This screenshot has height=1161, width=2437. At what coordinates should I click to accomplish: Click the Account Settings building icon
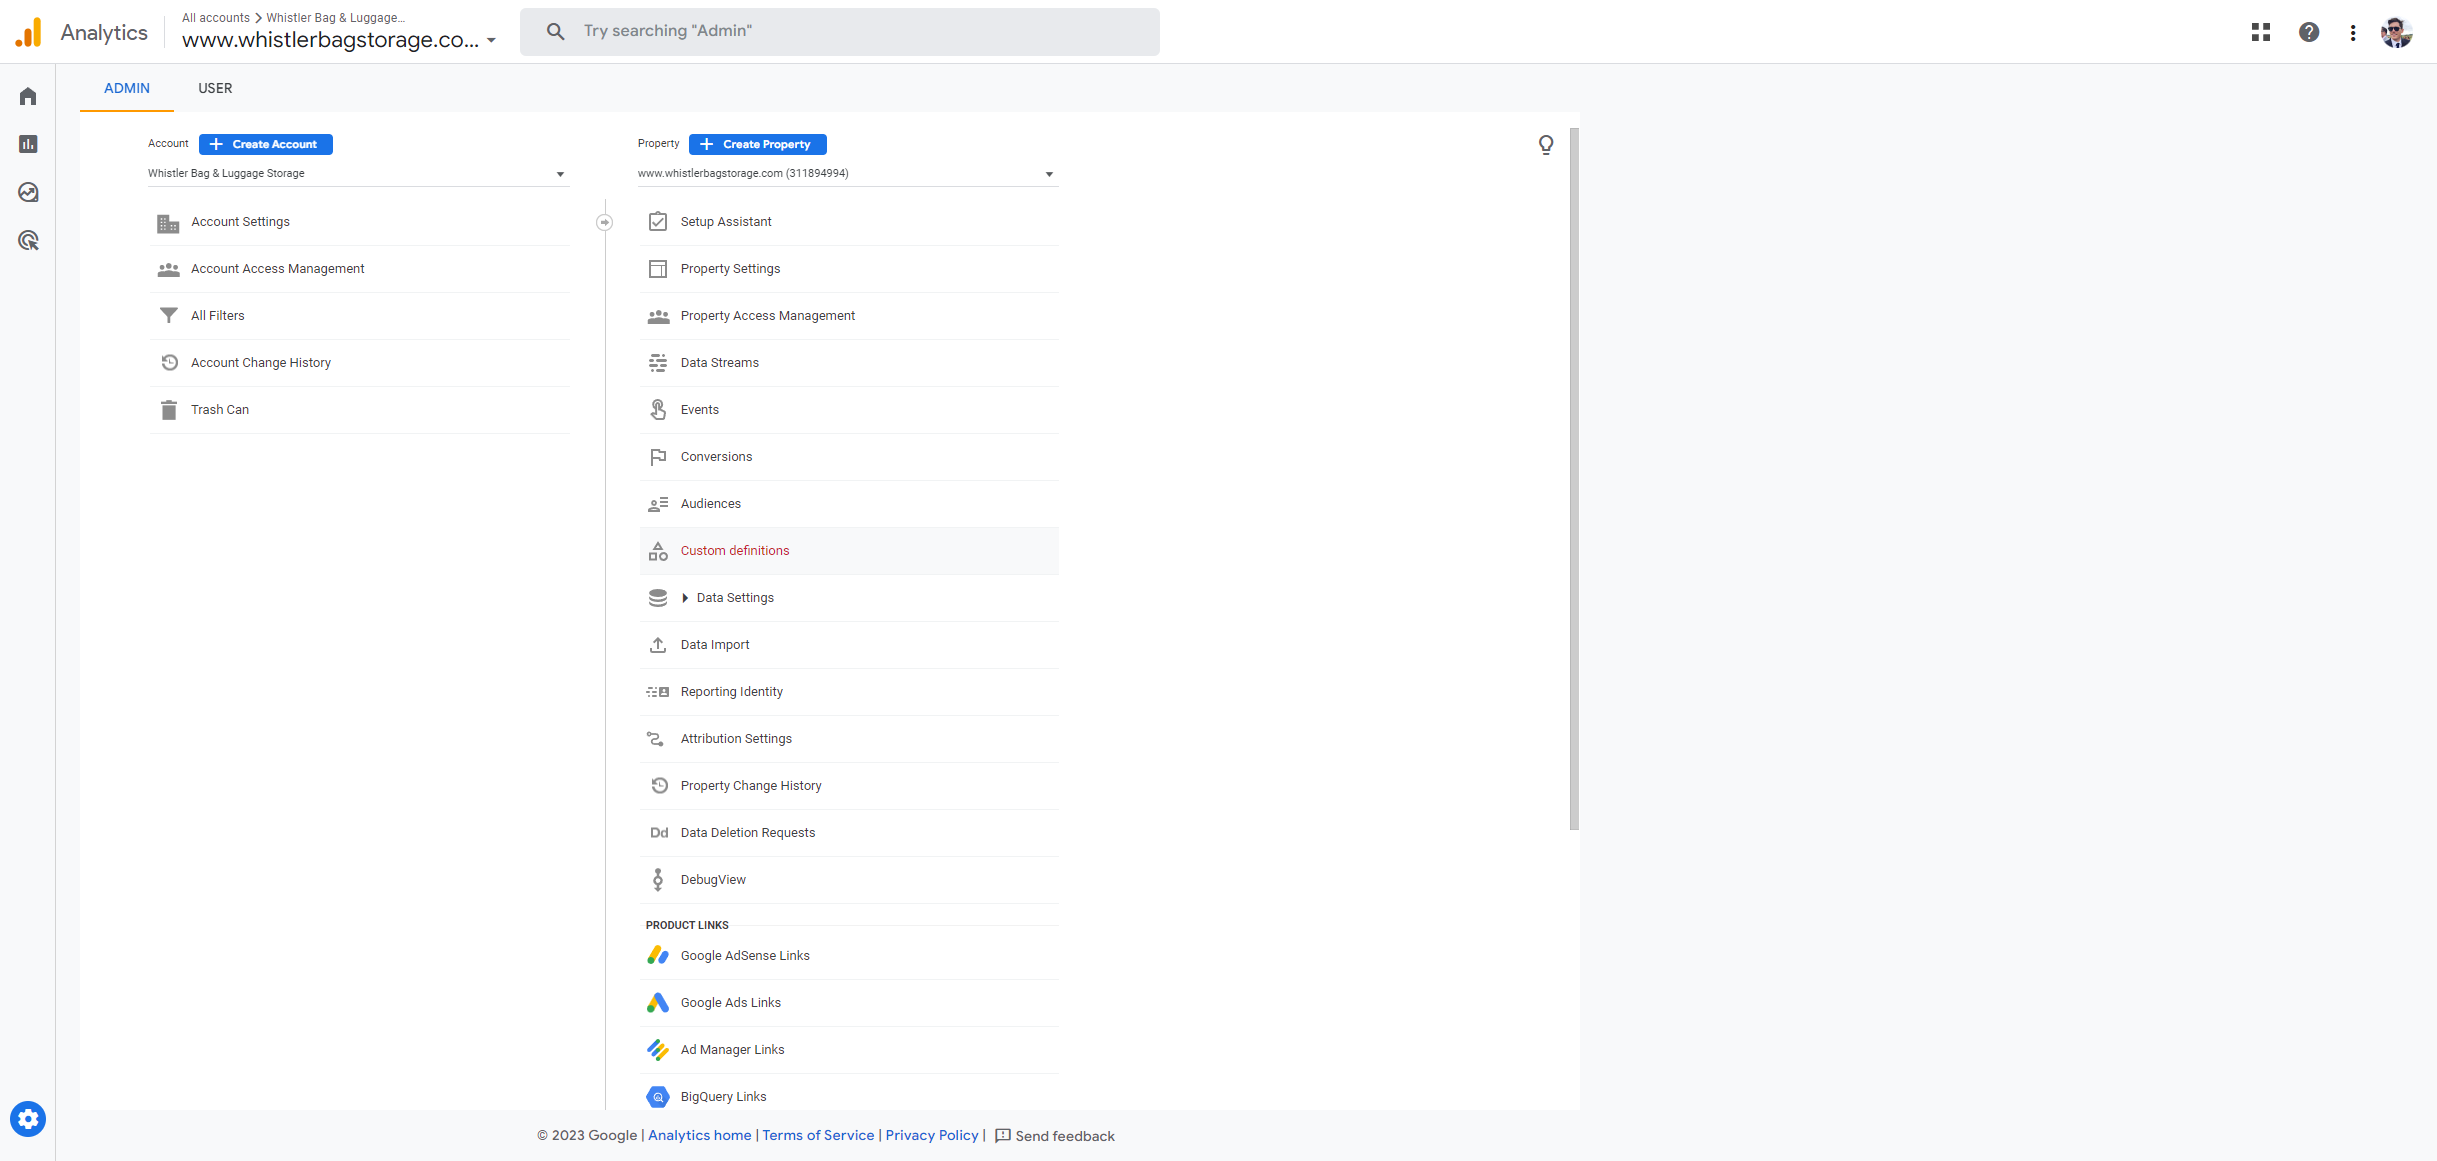click(168, 222)
